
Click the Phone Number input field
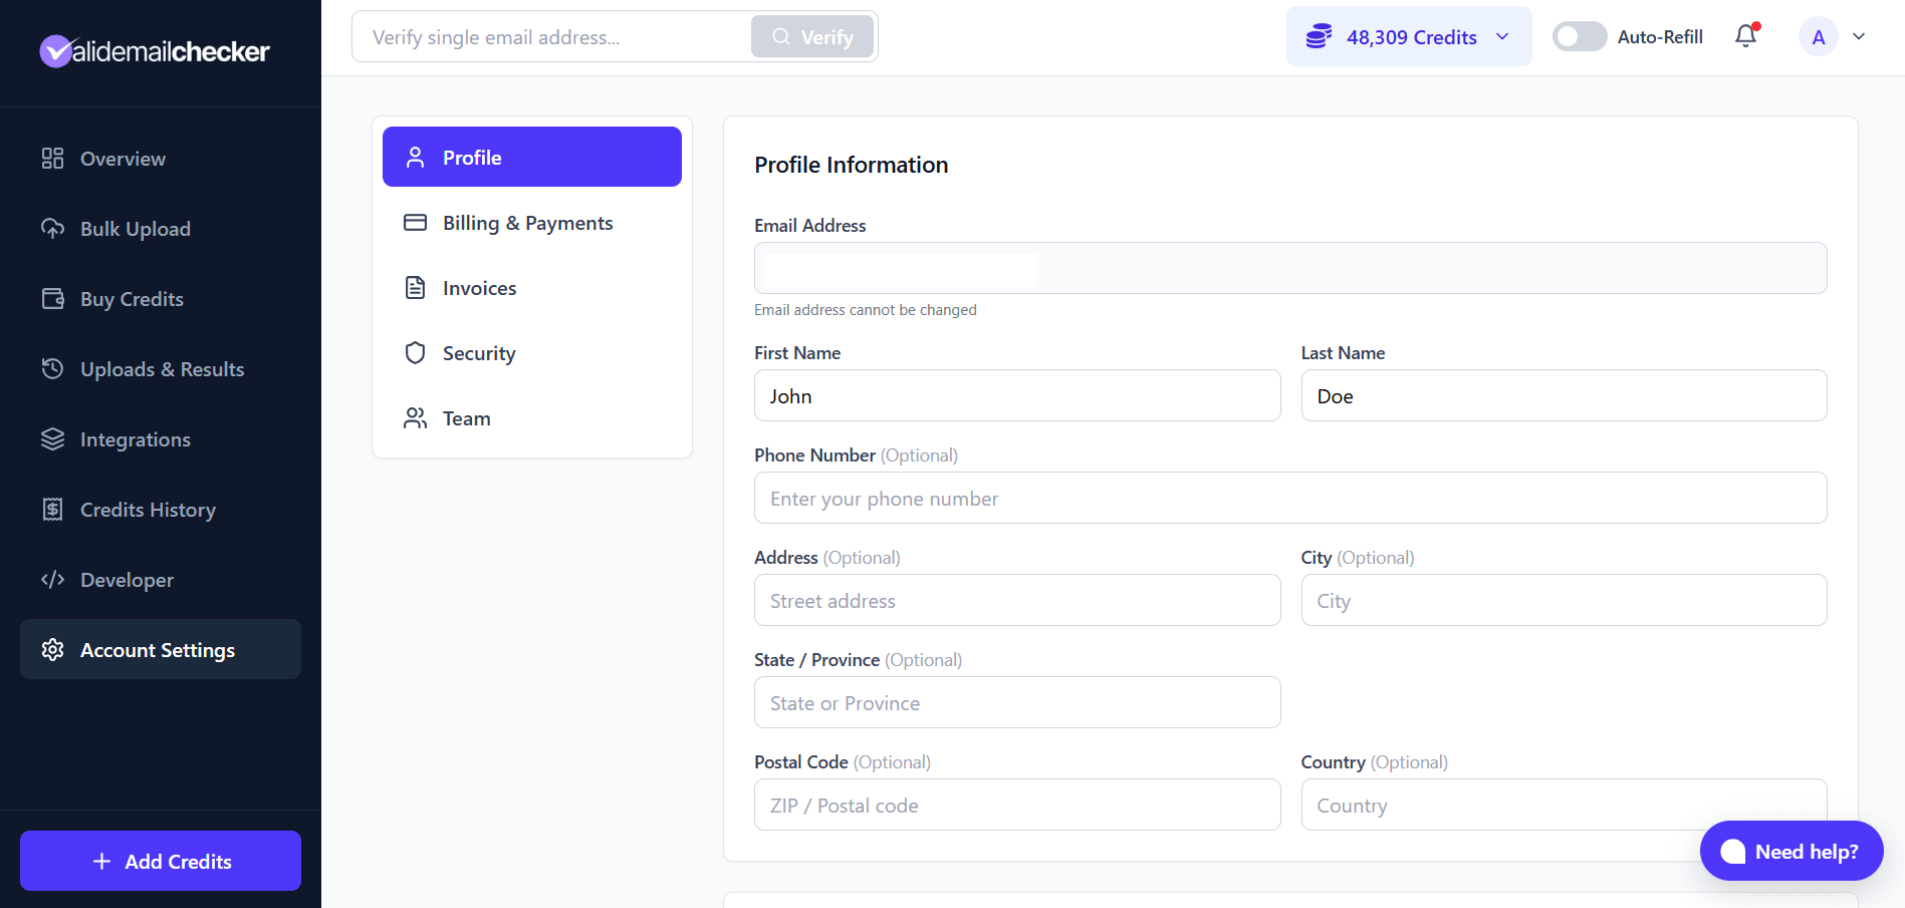(1289, 497)
